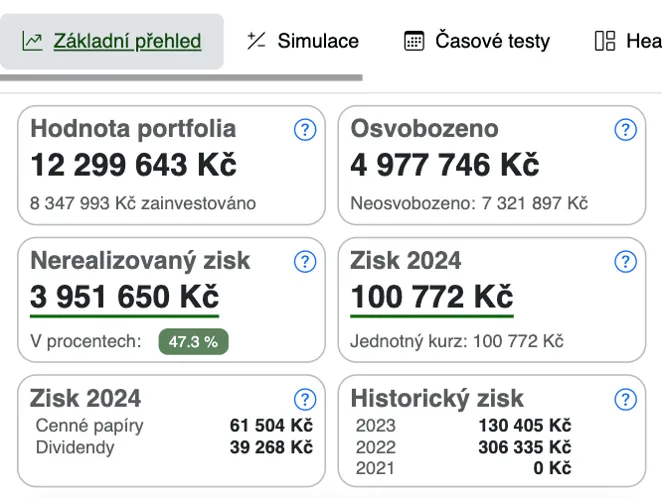
Task: Open help on Cenné papíry profit card
Action: [x=305, y=399]
